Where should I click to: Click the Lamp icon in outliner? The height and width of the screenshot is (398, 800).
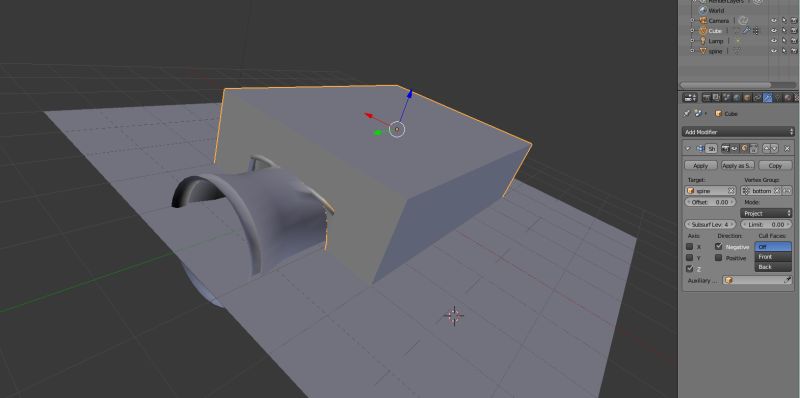(x=703, y=41)
